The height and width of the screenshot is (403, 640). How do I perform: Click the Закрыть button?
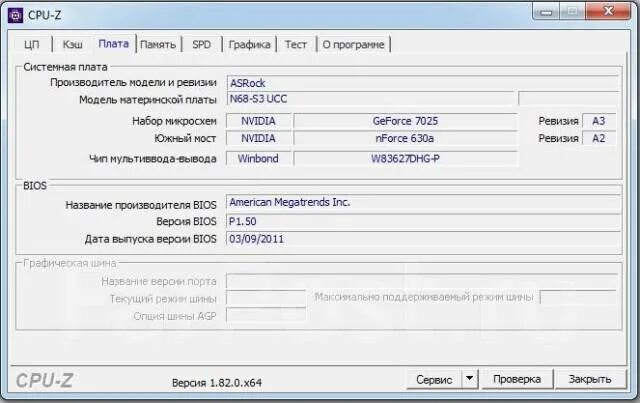590,379
